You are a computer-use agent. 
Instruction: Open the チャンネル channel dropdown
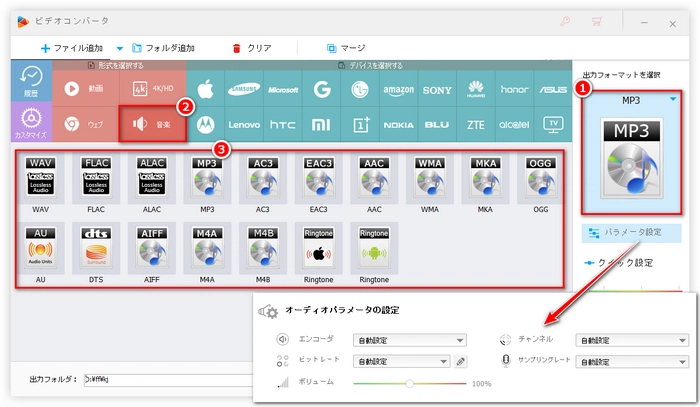click(x=632, y=340)
